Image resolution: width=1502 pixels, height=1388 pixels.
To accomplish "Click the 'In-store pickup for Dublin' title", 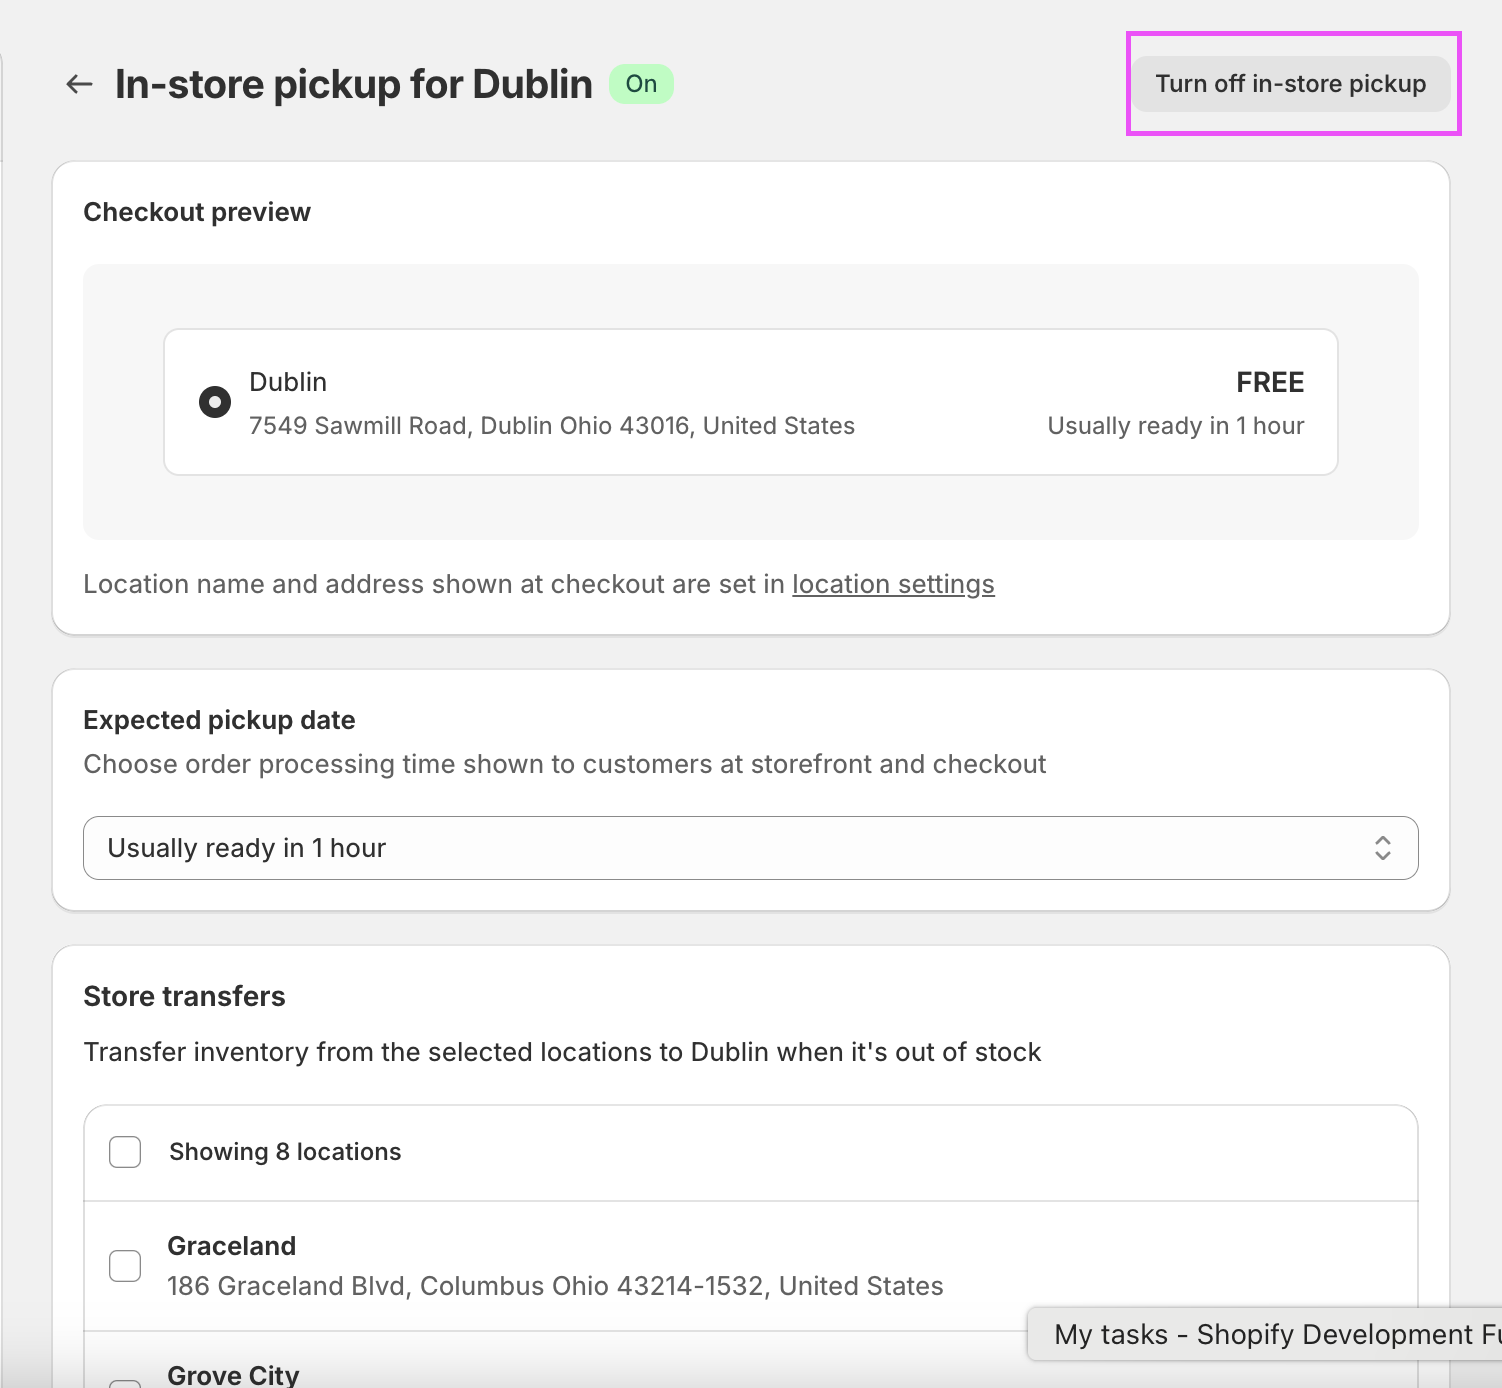I will coord(354,84).
